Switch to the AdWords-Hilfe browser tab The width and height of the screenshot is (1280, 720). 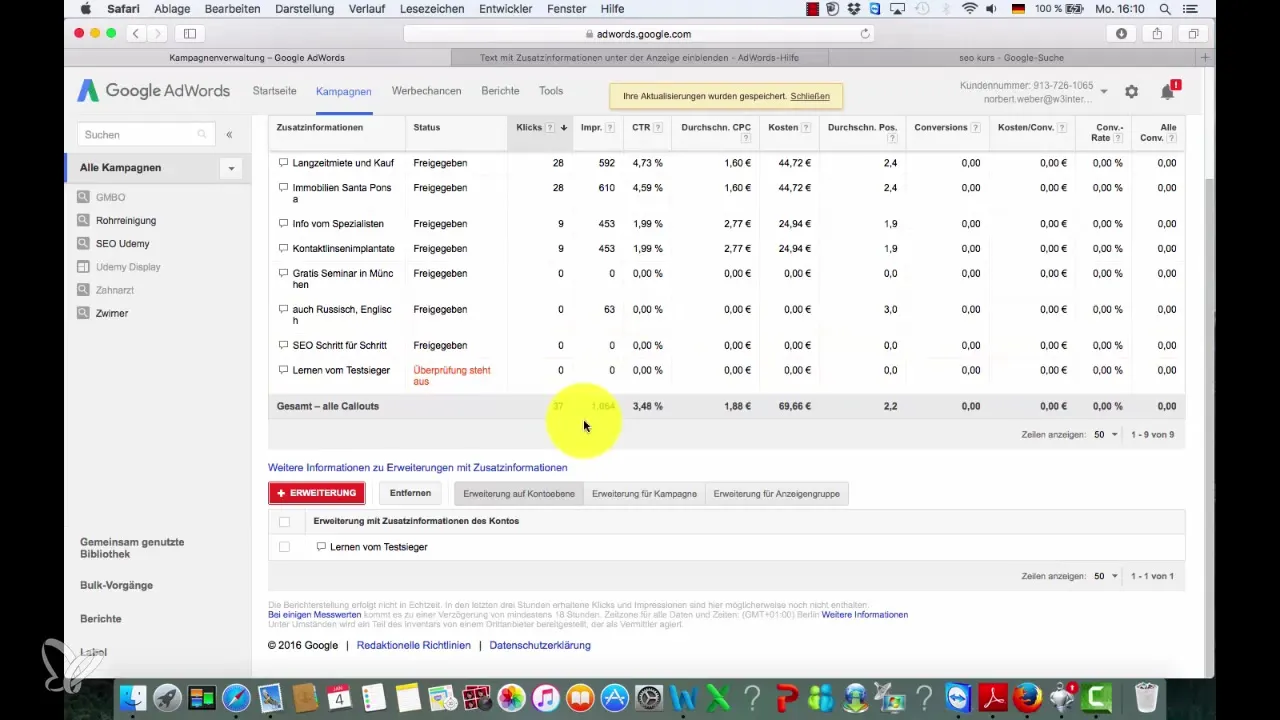tap(640, 58)
